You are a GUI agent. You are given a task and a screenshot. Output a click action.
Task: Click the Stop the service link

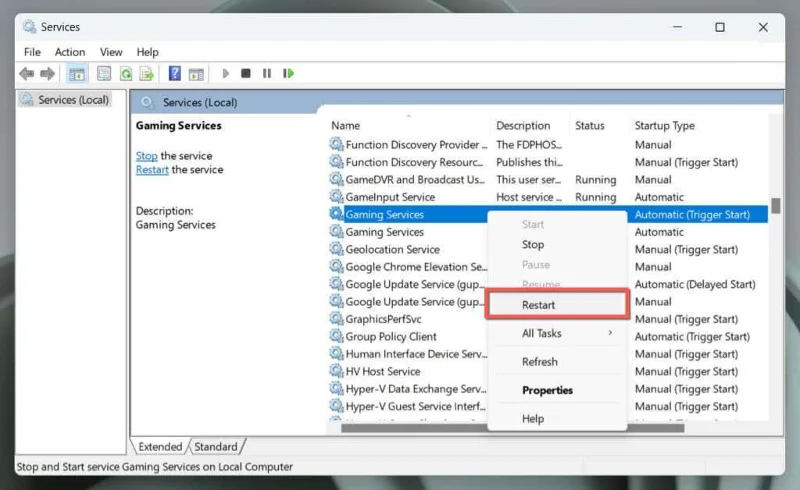point(146,156)
